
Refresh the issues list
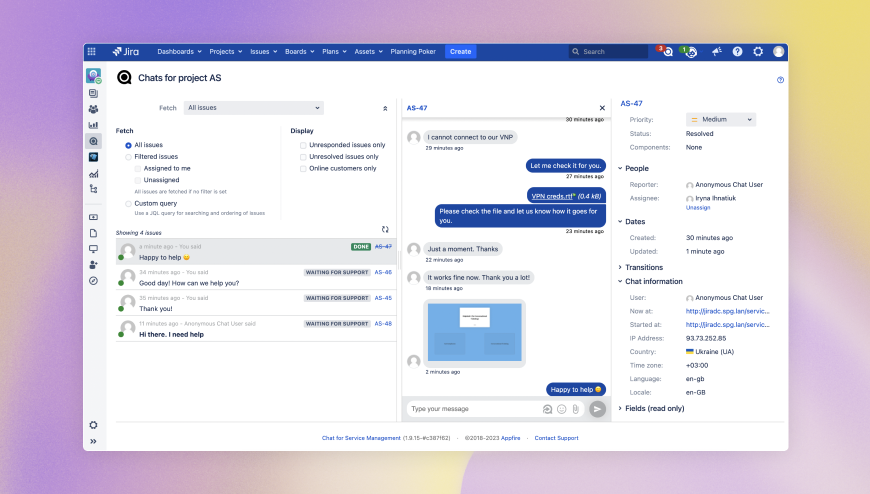point(385,229)
